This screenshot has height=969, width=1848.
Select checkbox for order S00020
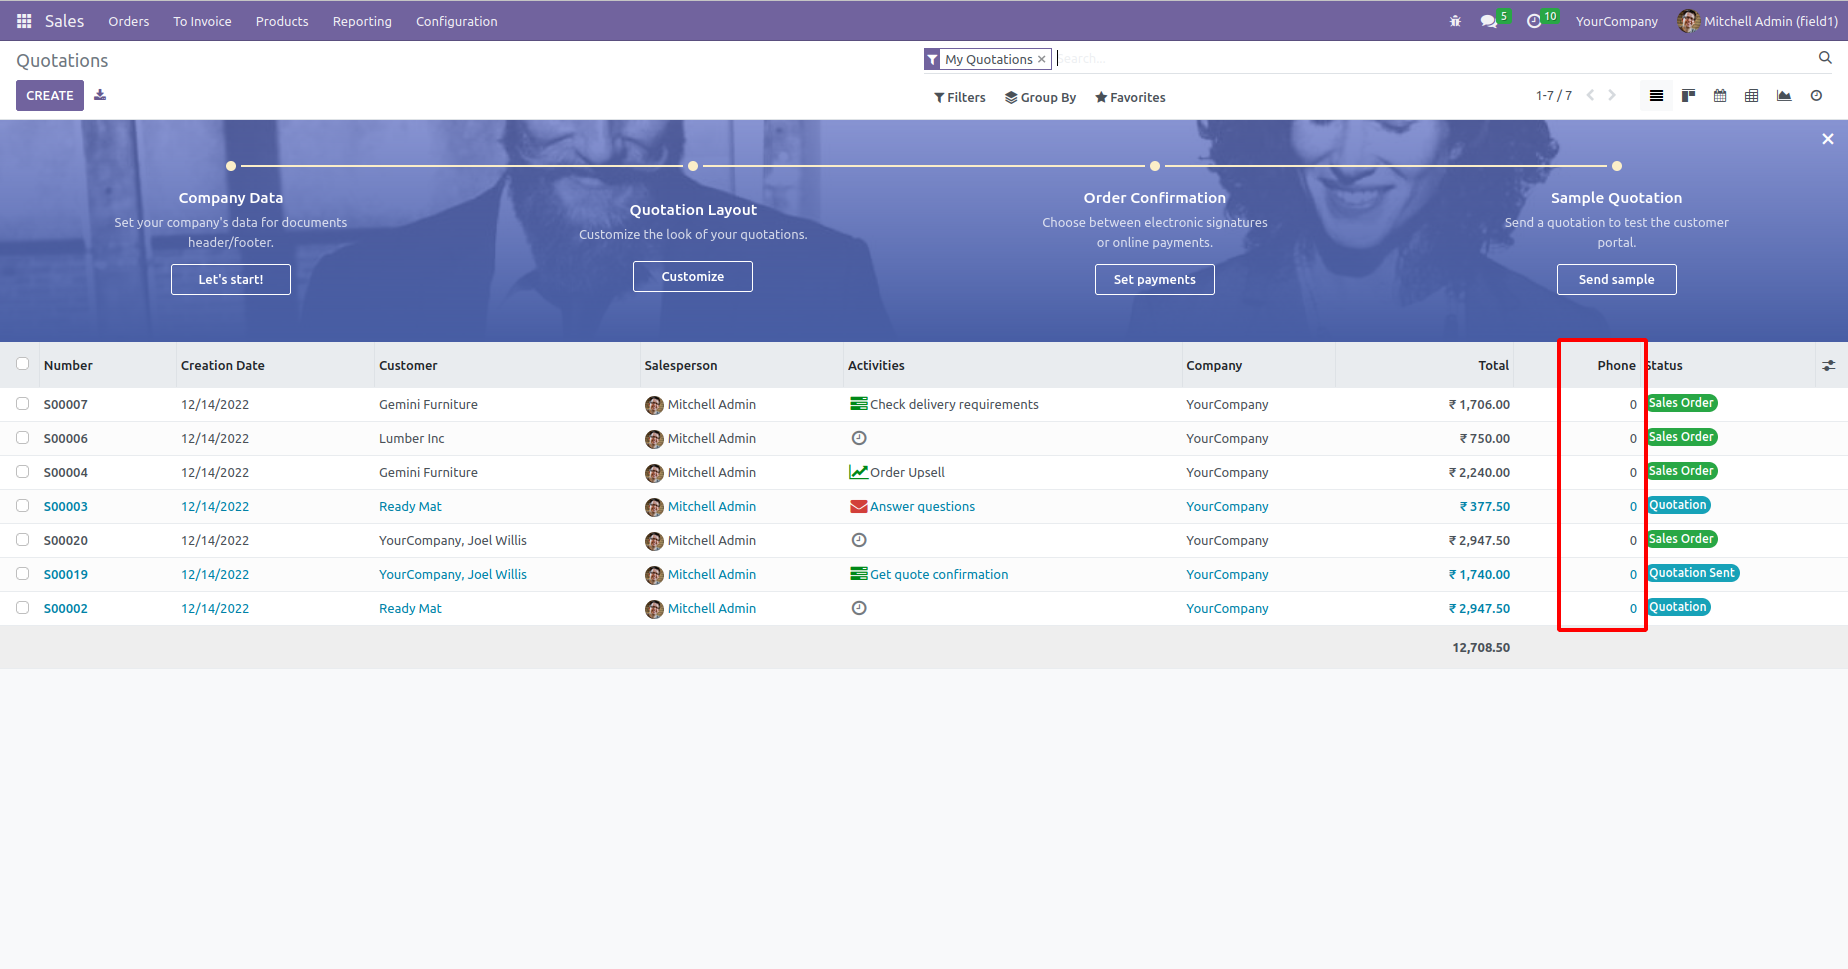click(23, 540)
